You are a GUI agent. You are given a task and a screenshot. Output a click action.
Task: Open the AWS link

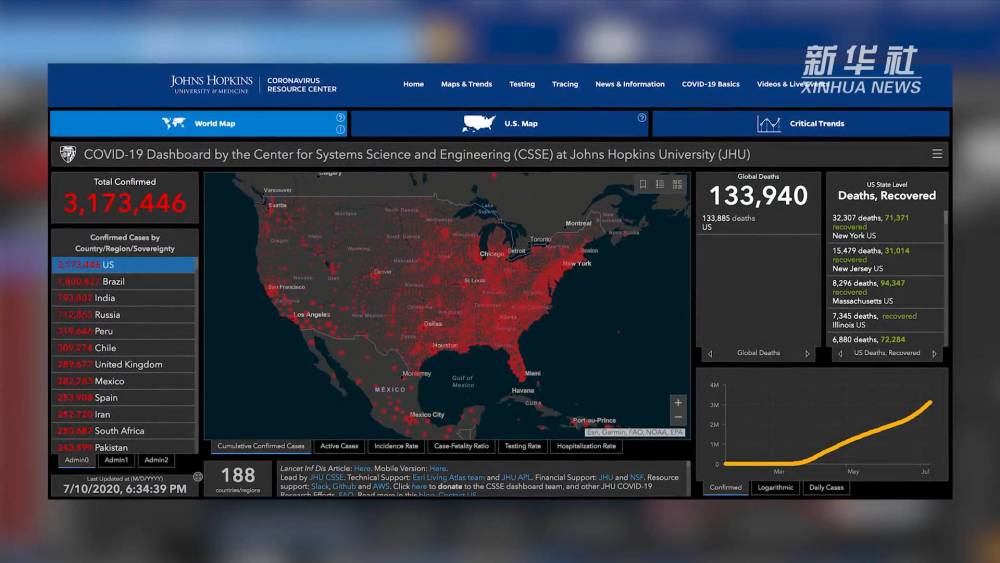[381, 486]
